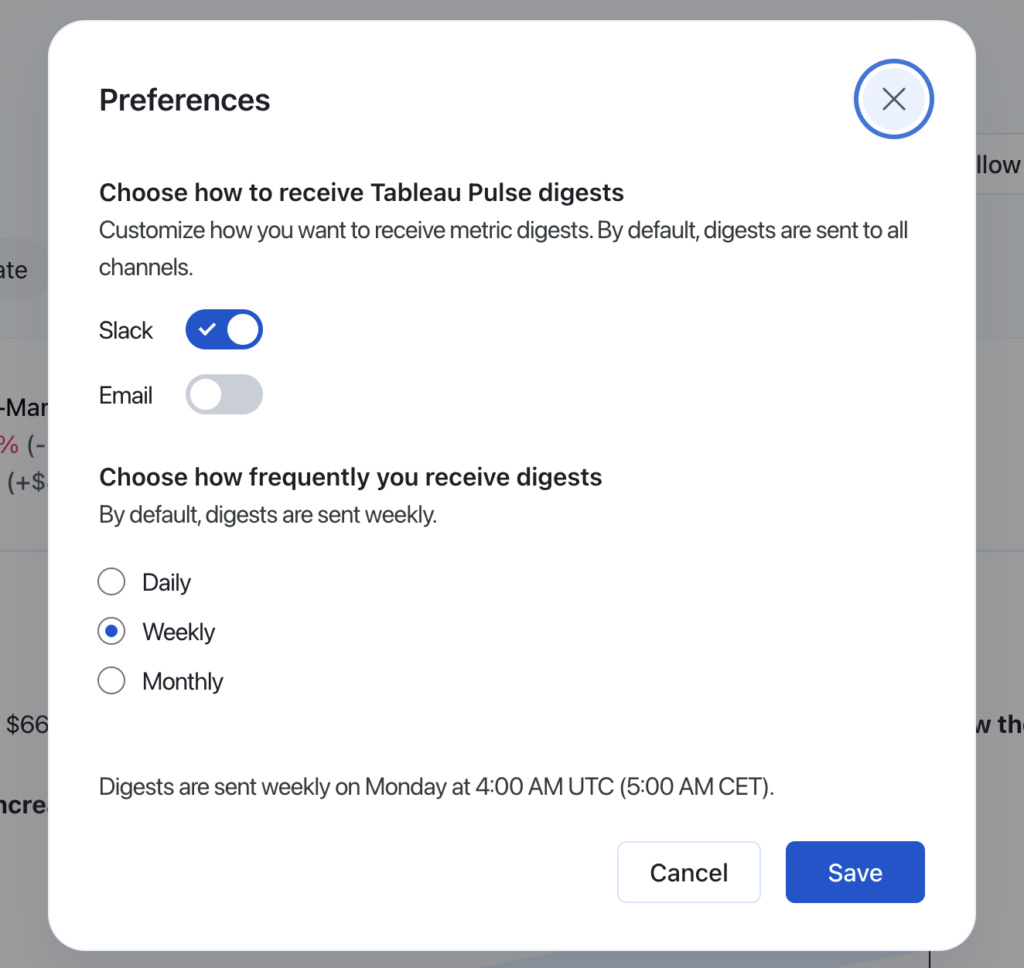The height and width of the screenshot is (968, 1024).
Task: Select the Weekly frequency radio button
Action: point(111,632)
